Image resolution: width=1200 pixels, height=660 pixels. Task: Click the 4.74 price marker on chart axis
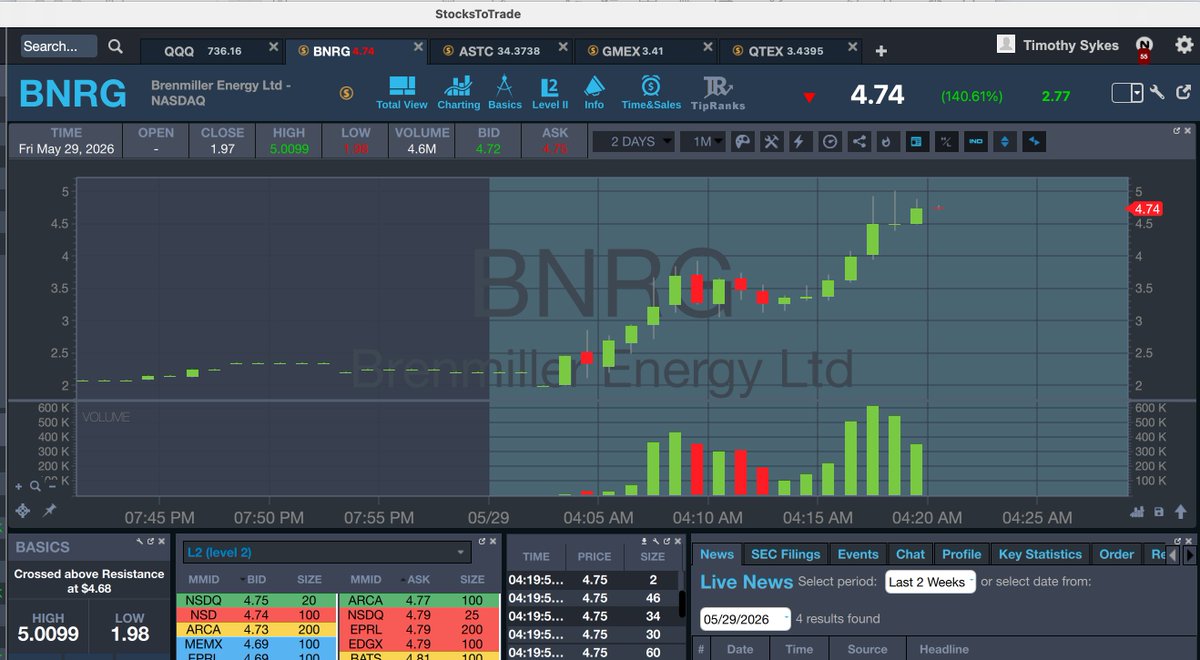(1144, 208)
